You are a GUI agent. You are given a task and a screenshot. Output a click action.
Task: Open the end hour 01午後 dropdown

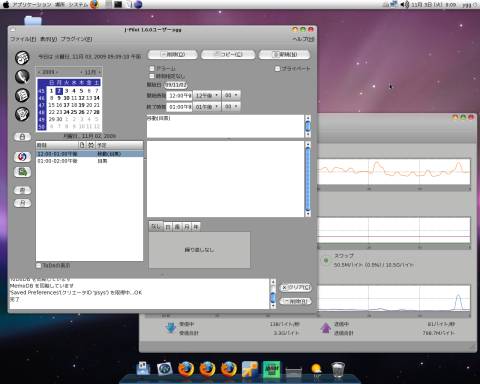(207, 107)
